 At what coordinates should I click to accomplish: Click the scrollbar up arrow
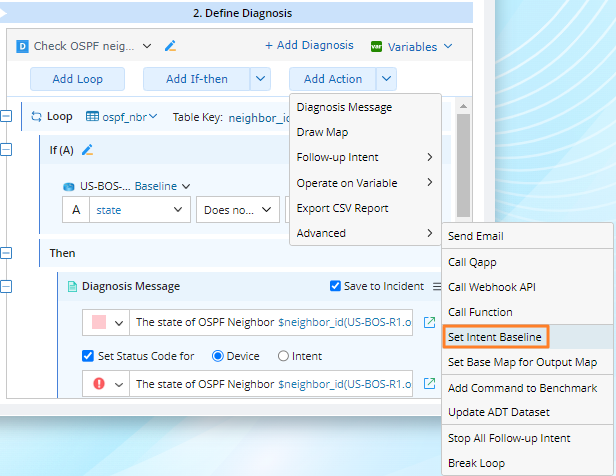(464, 106)
